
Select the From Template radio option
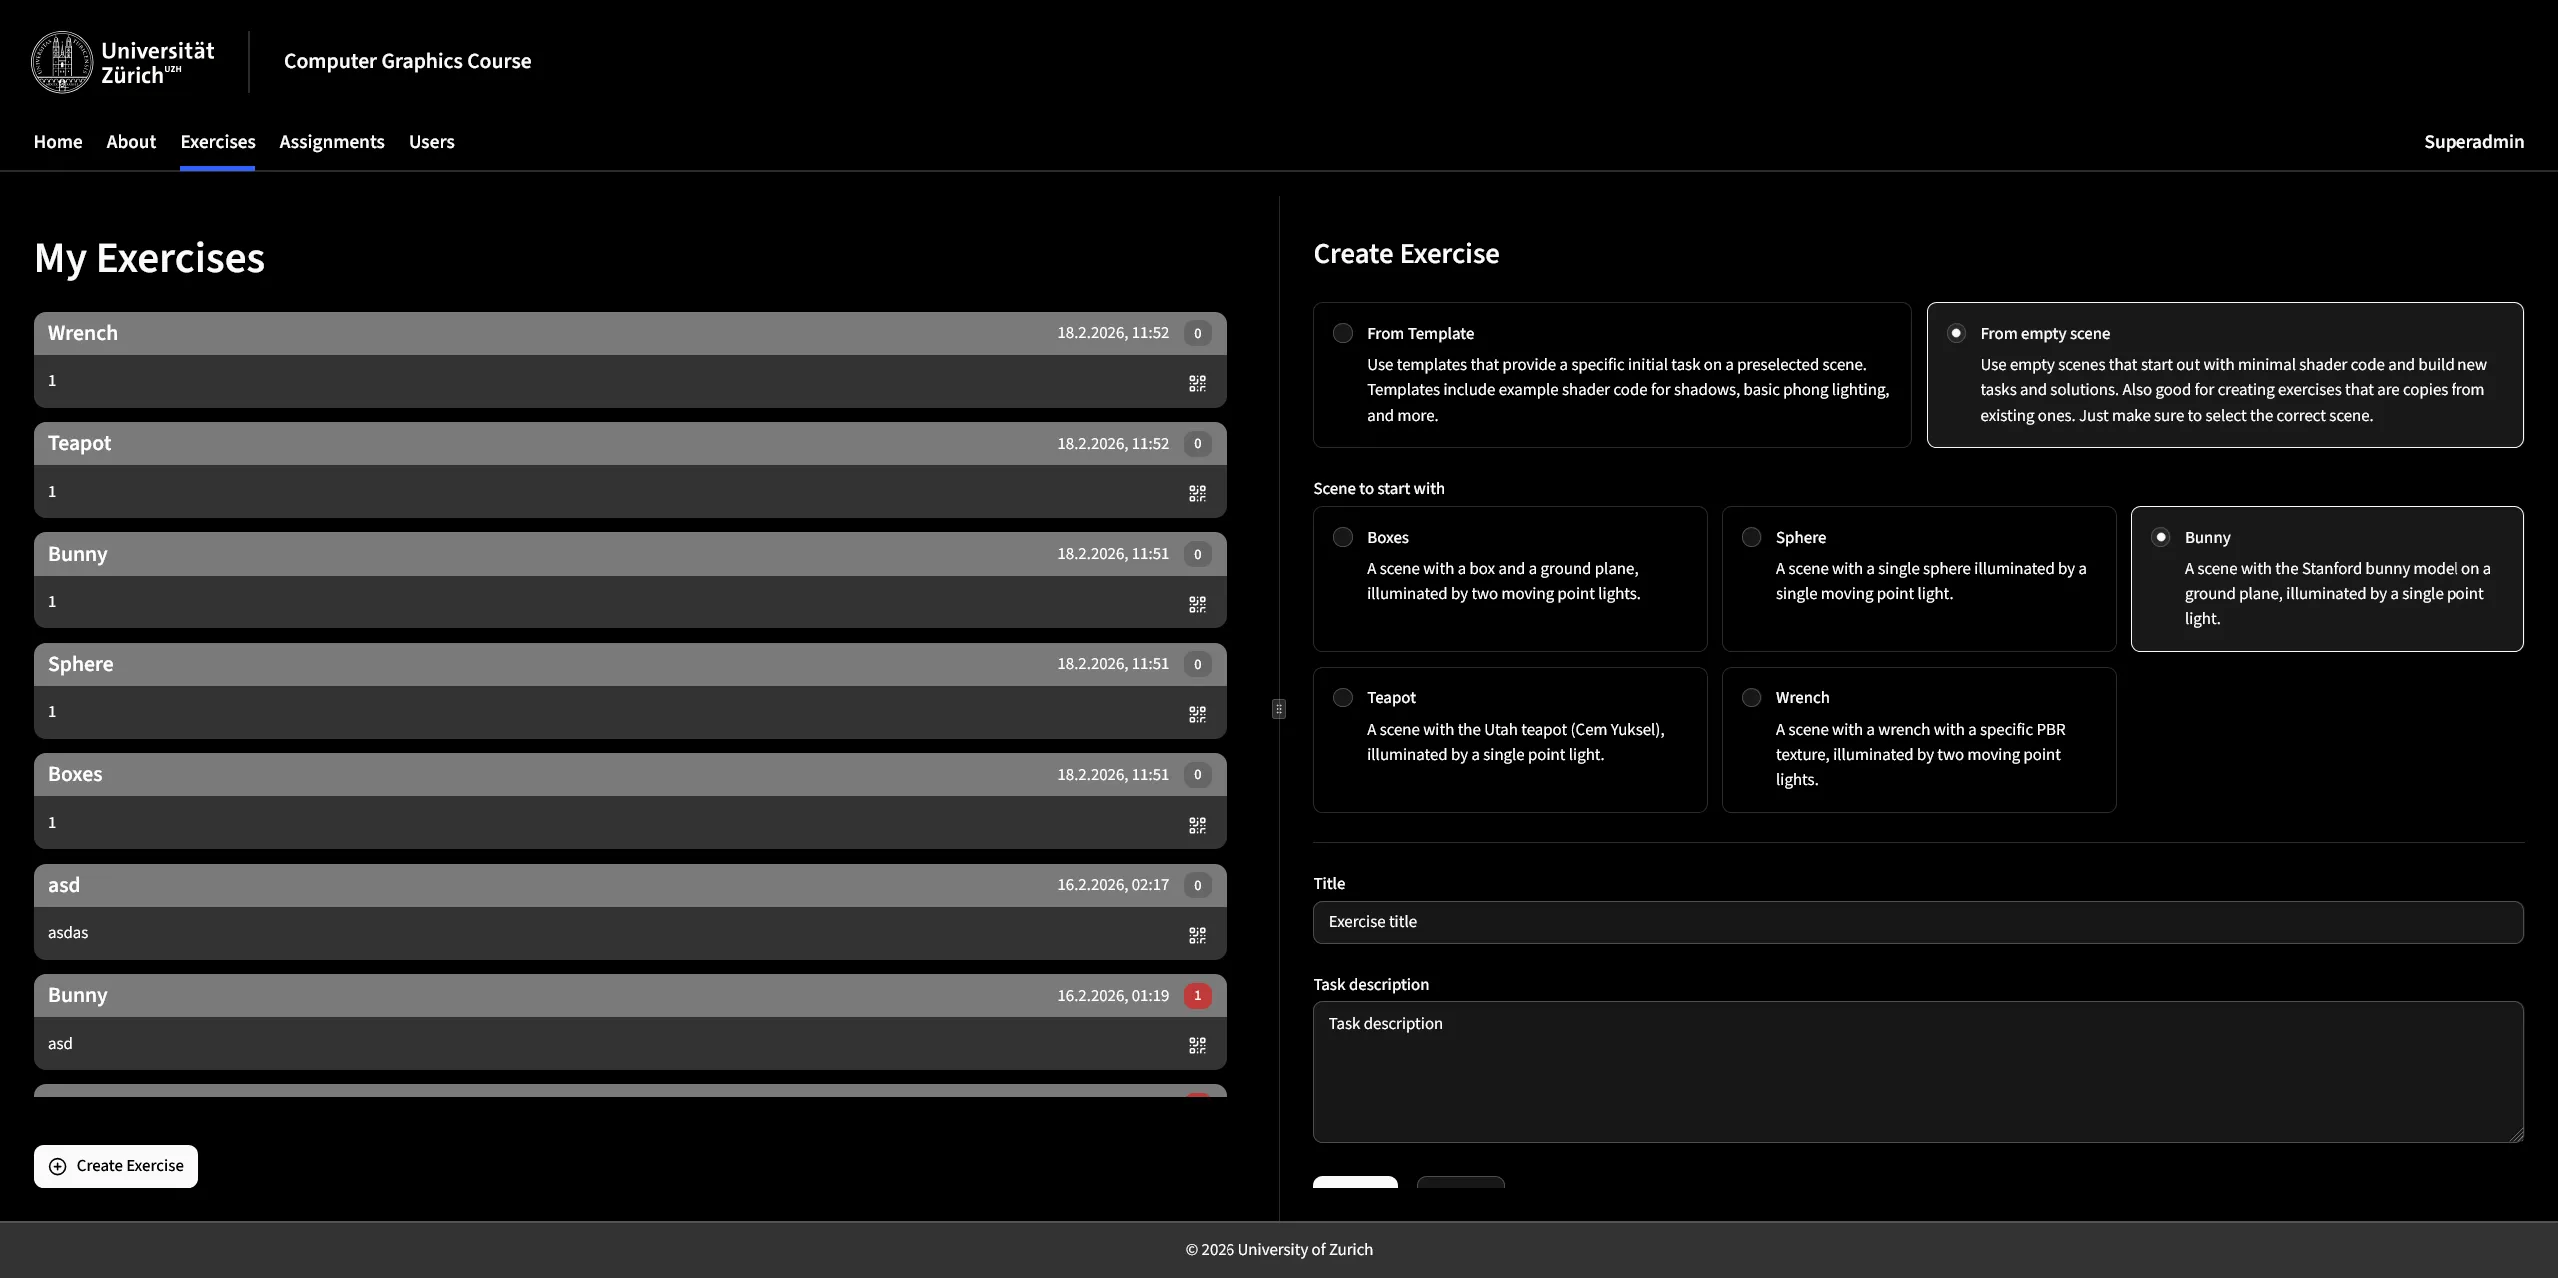(1343, 333)
